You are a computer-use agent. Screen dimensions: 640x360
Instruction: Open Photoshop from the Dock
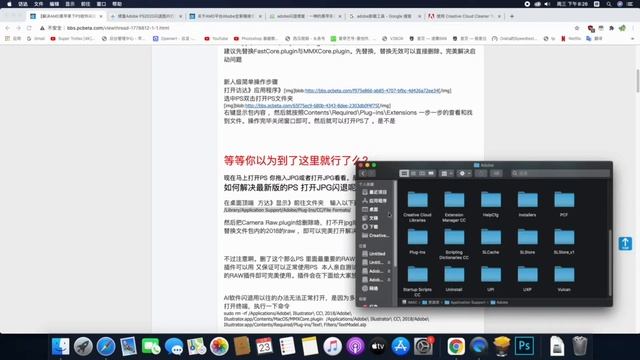coord(524,347)
